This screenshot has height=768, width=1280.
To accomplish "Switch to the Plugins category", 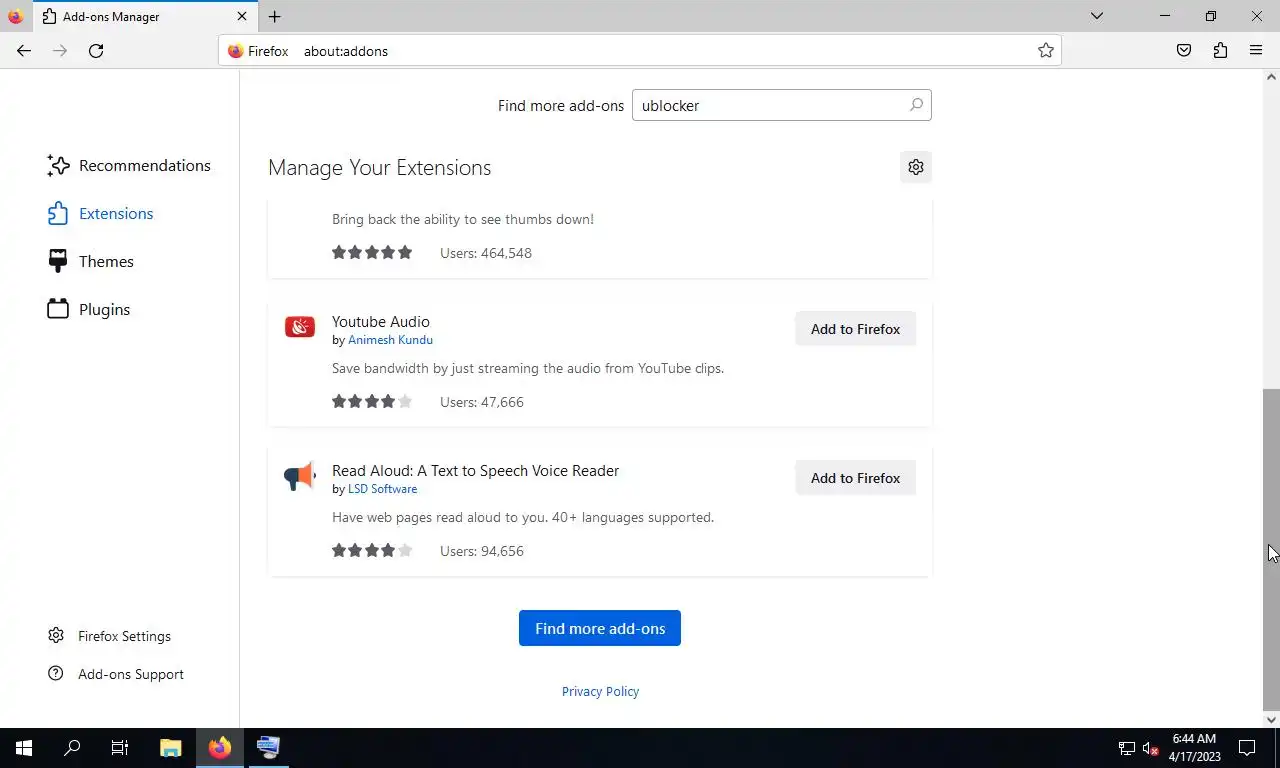I will tap(88, 310).
